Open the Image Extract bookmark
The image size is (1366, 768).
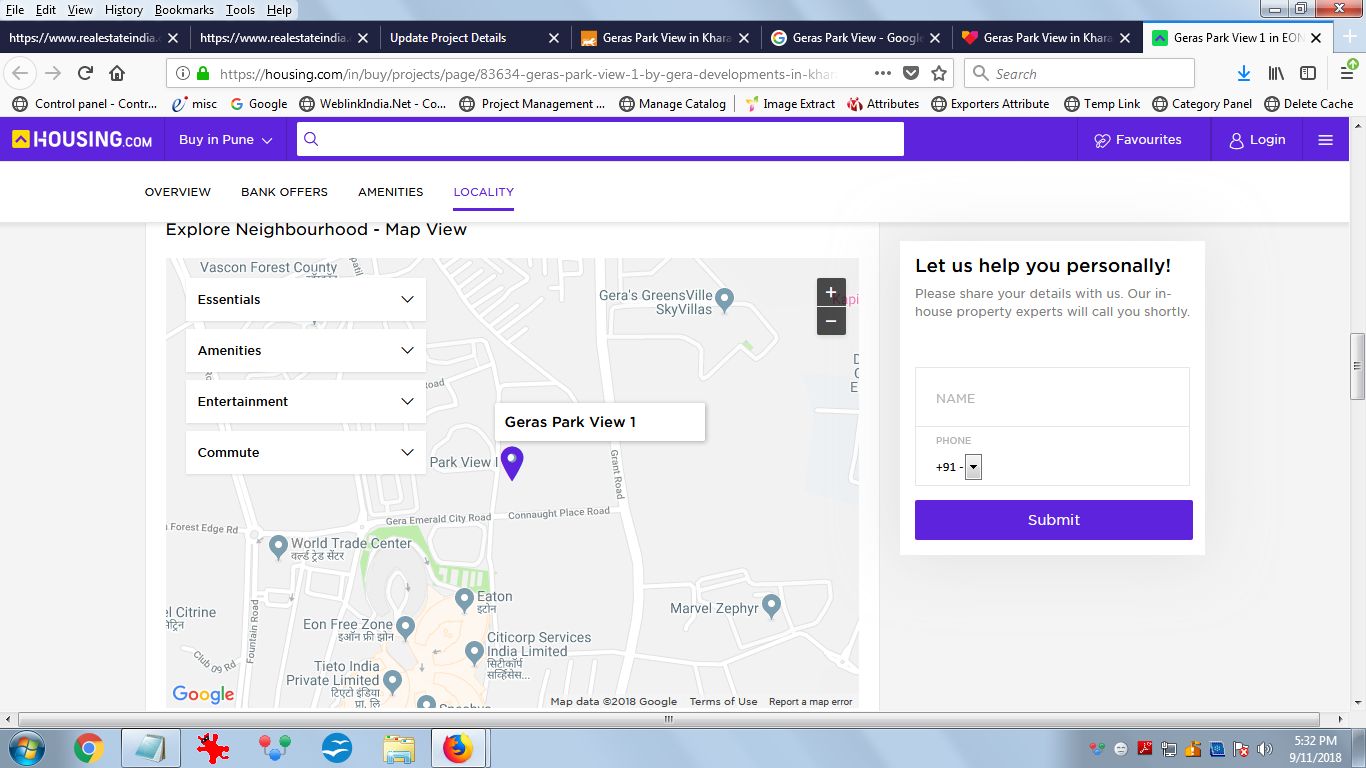[x=790, y=103]
